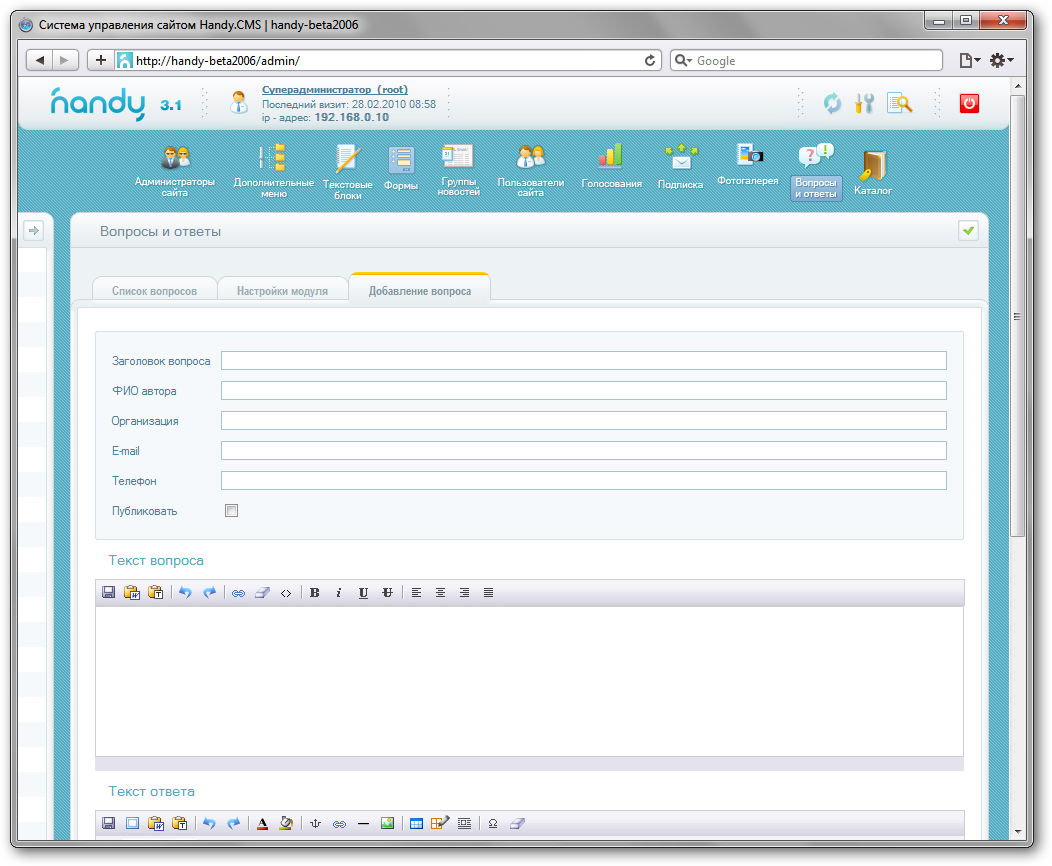
Task: Open the browser page menu dropdown
Action: point(969,61)
